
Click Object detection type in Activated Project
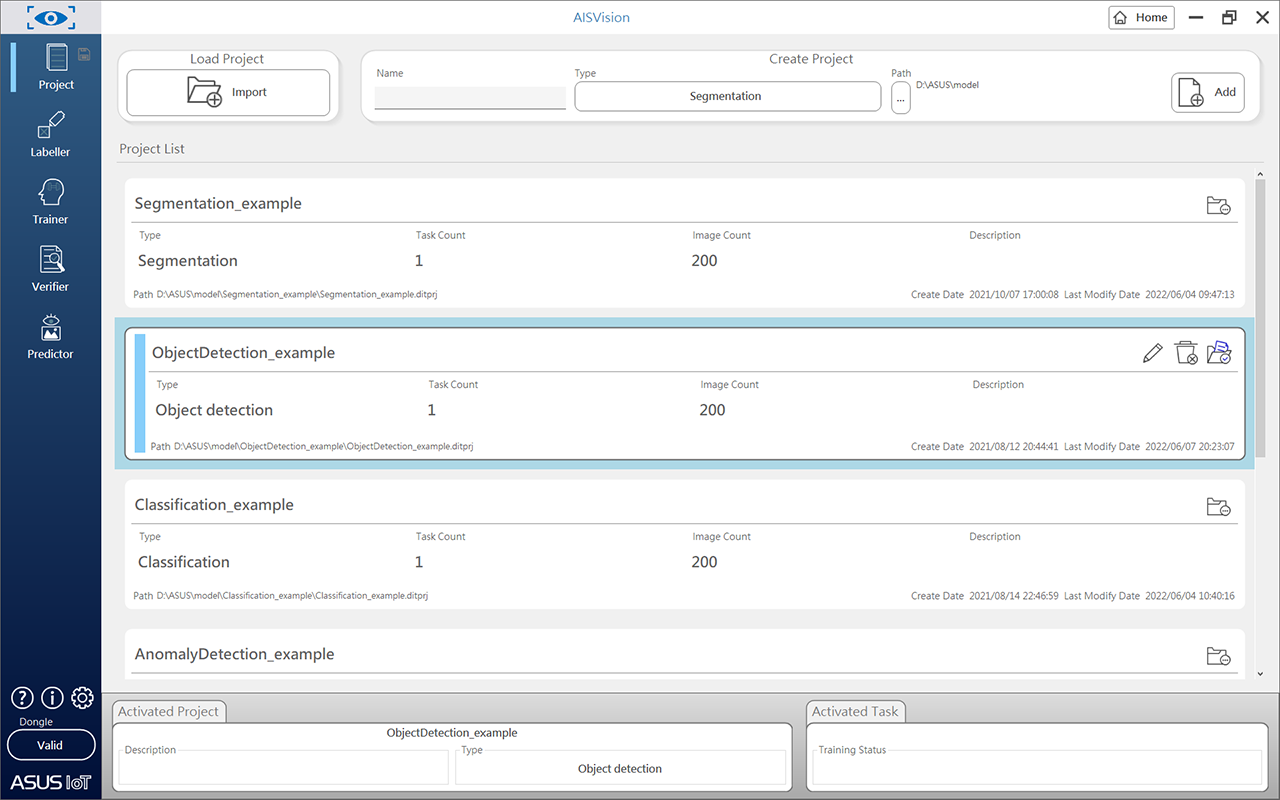(620, 769)
